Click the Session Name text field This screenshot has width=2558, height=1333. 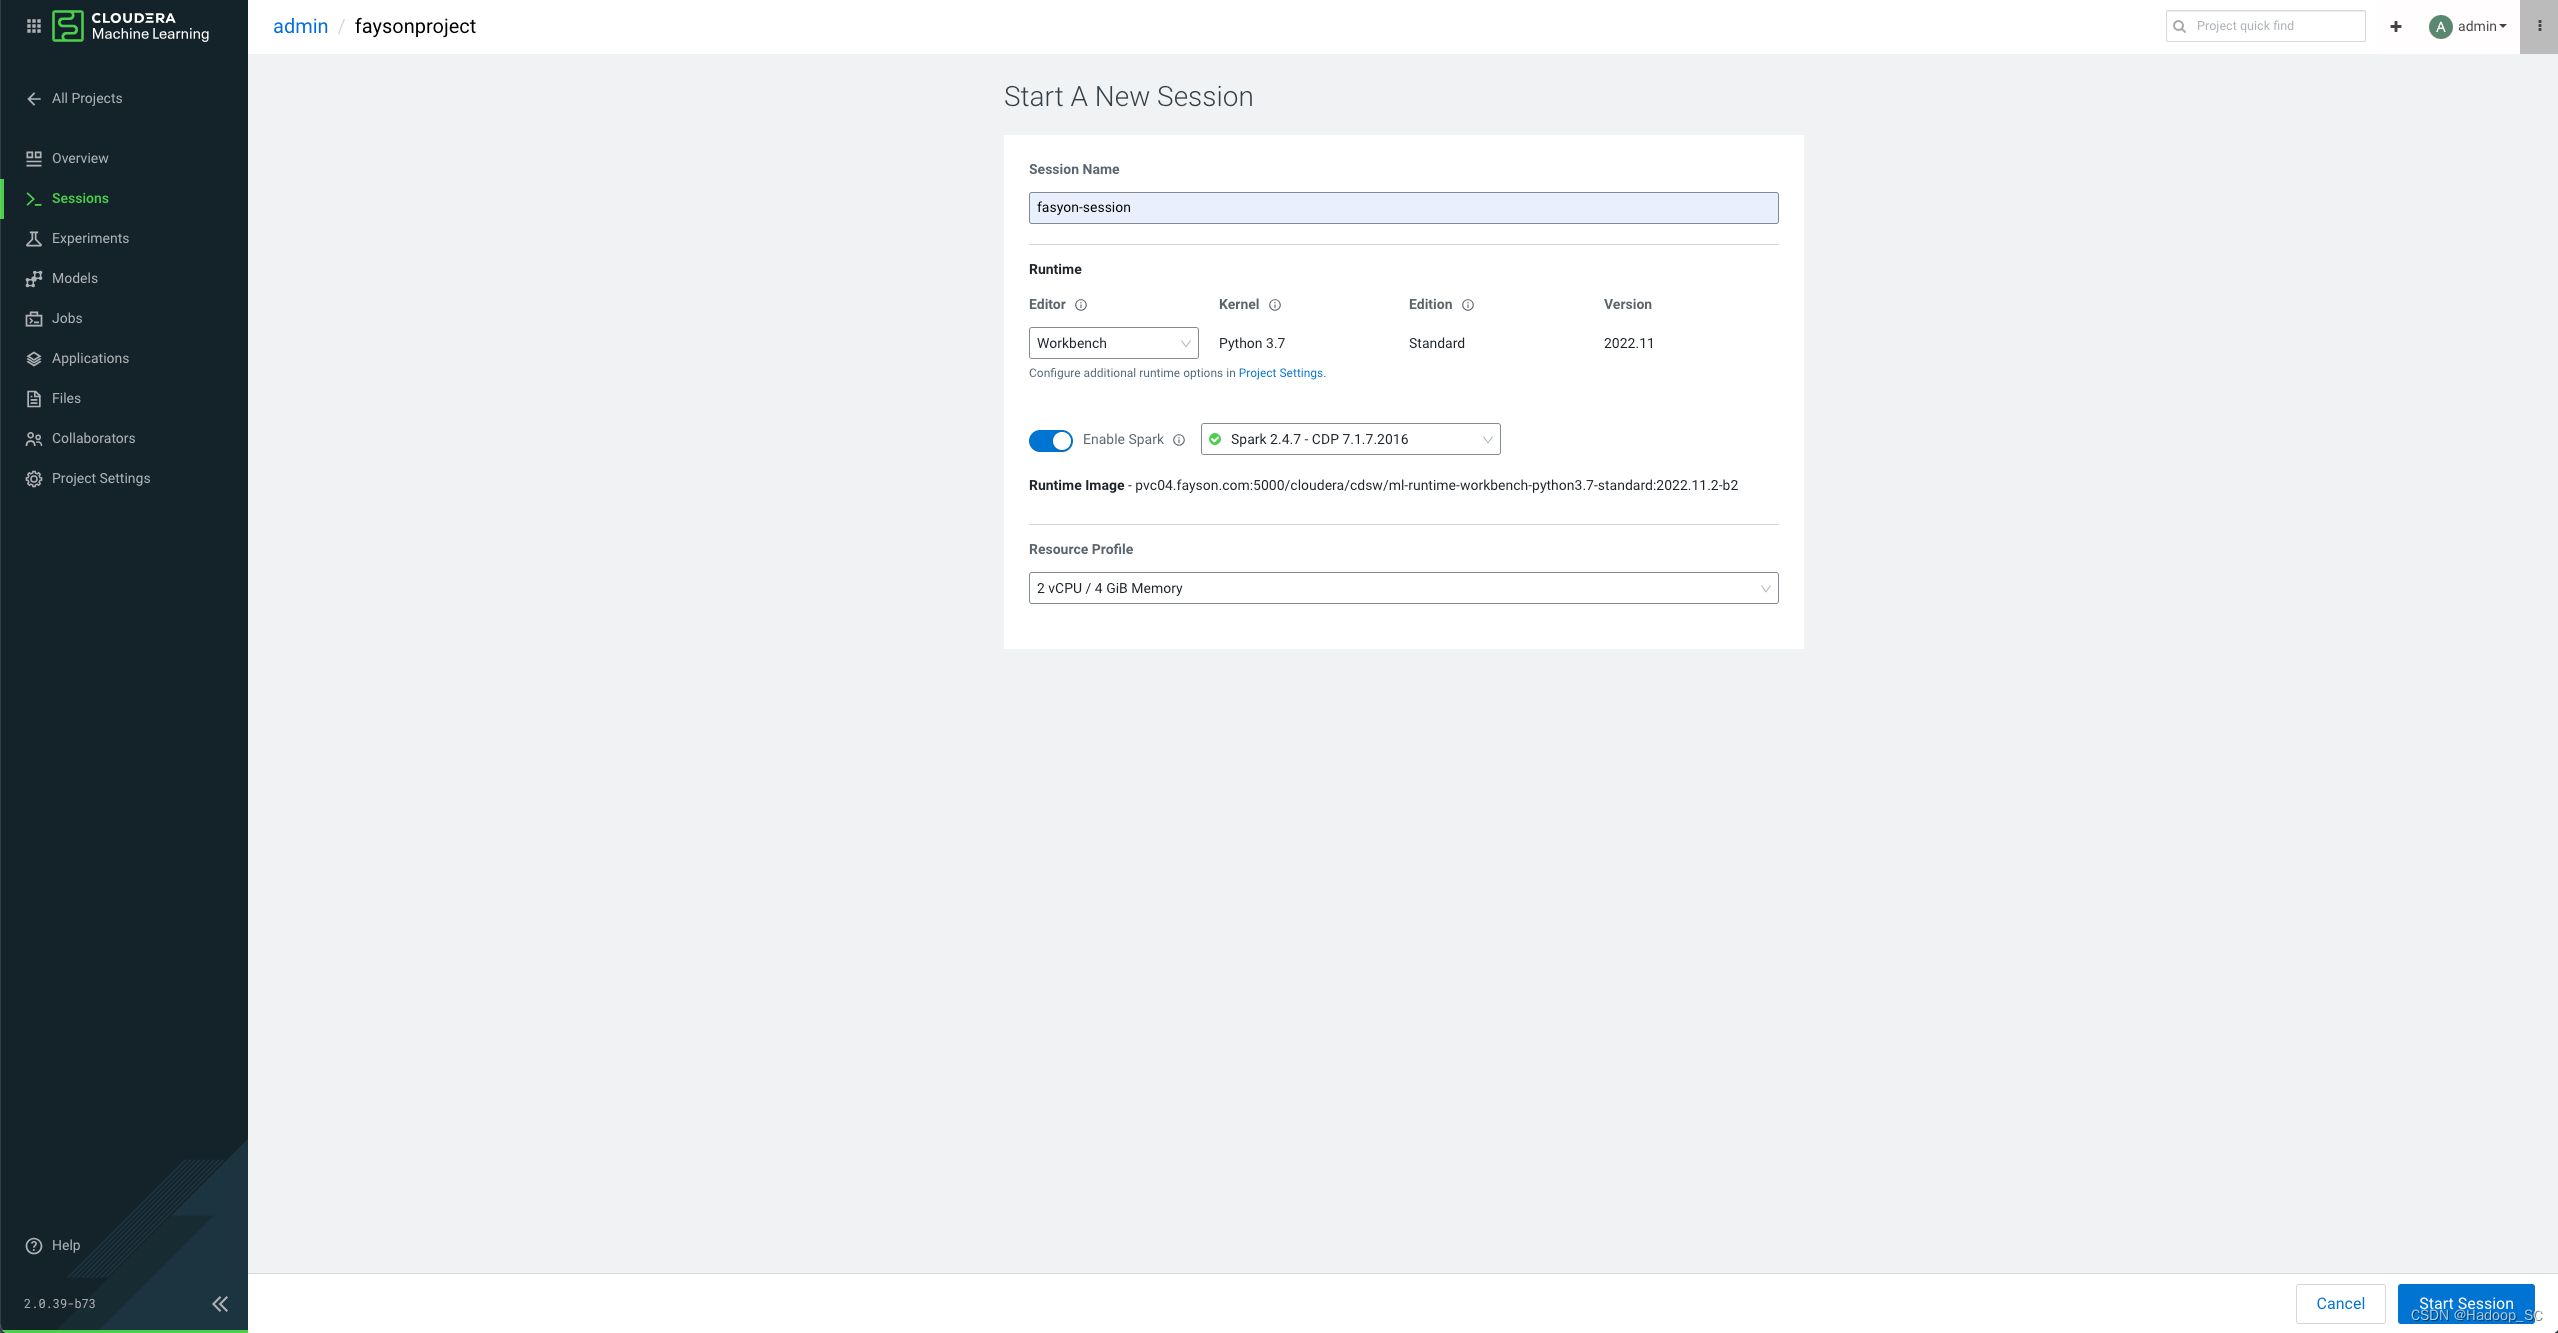coord(1403,208)
